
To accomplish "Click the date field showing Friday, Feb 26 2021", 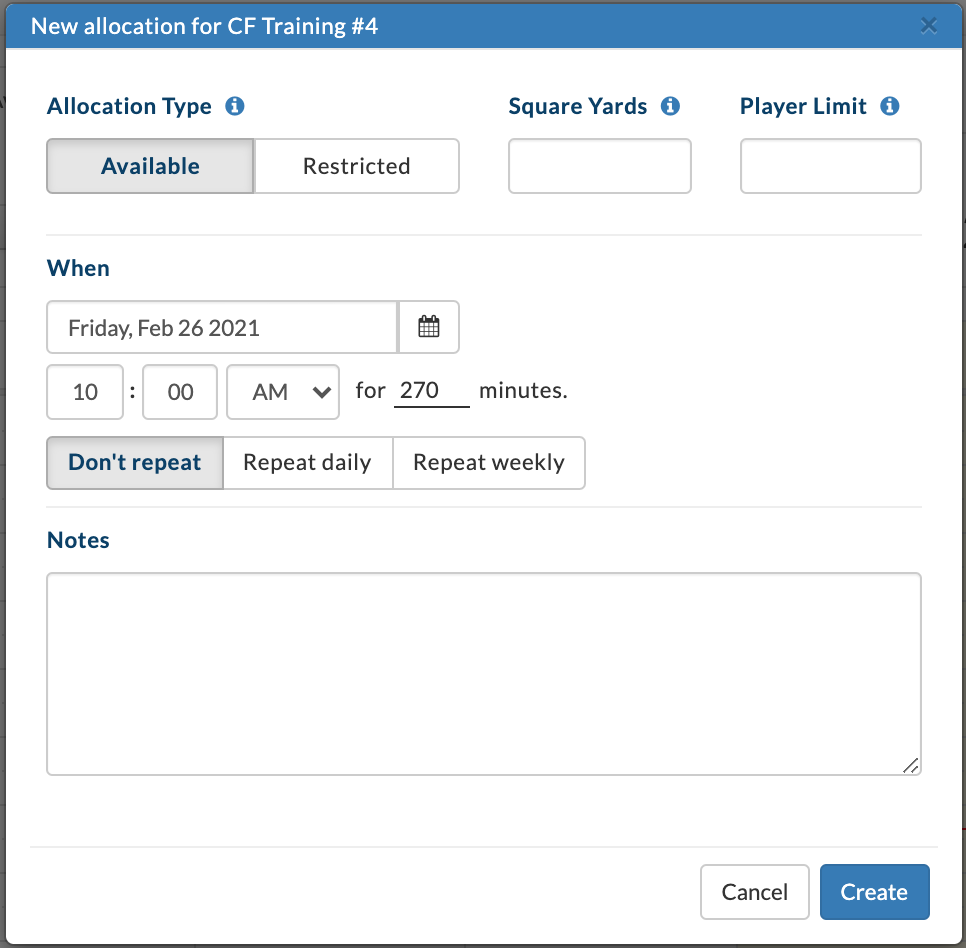I will pyautogui.click(x=222, y=327).
